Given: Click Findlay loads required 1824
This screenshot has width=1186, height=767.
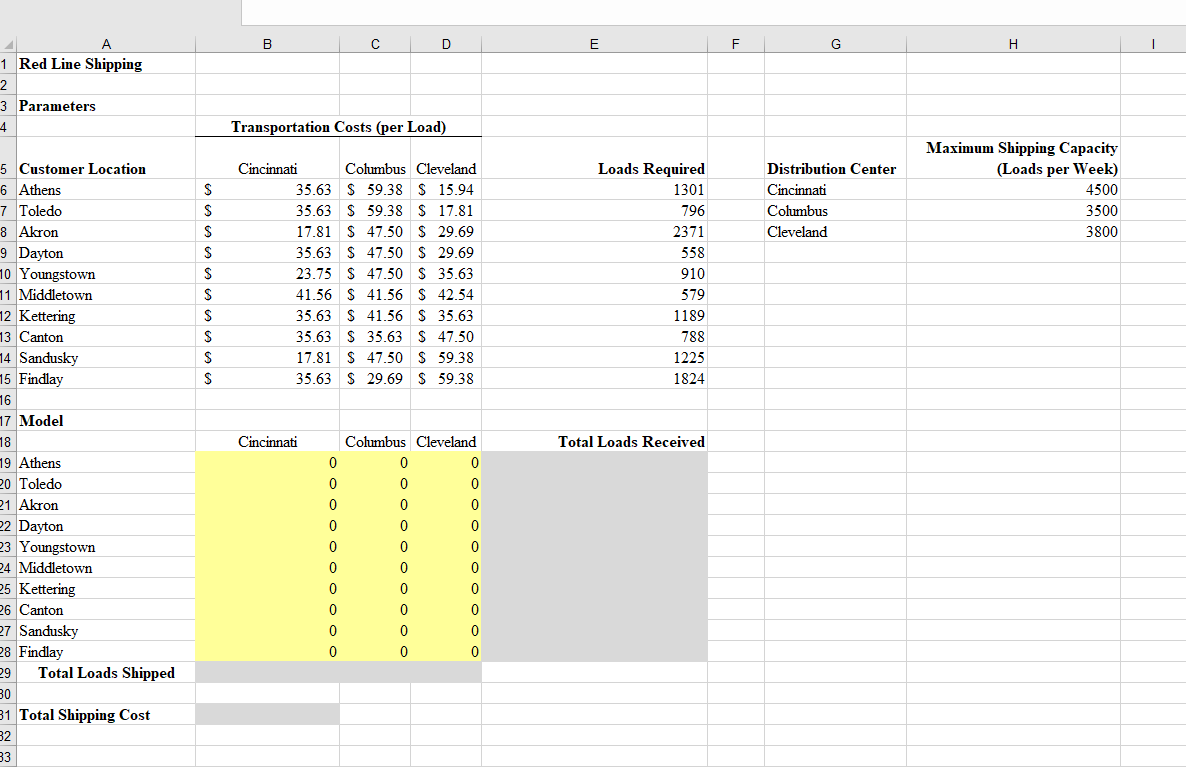Looking at the screenshot, I should (594, 379).
